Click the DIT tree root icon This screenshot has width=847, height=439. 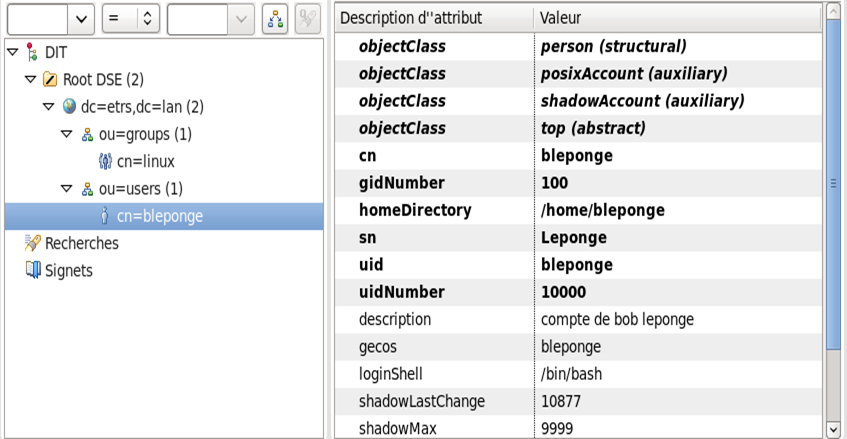click(x=30, y=52)
